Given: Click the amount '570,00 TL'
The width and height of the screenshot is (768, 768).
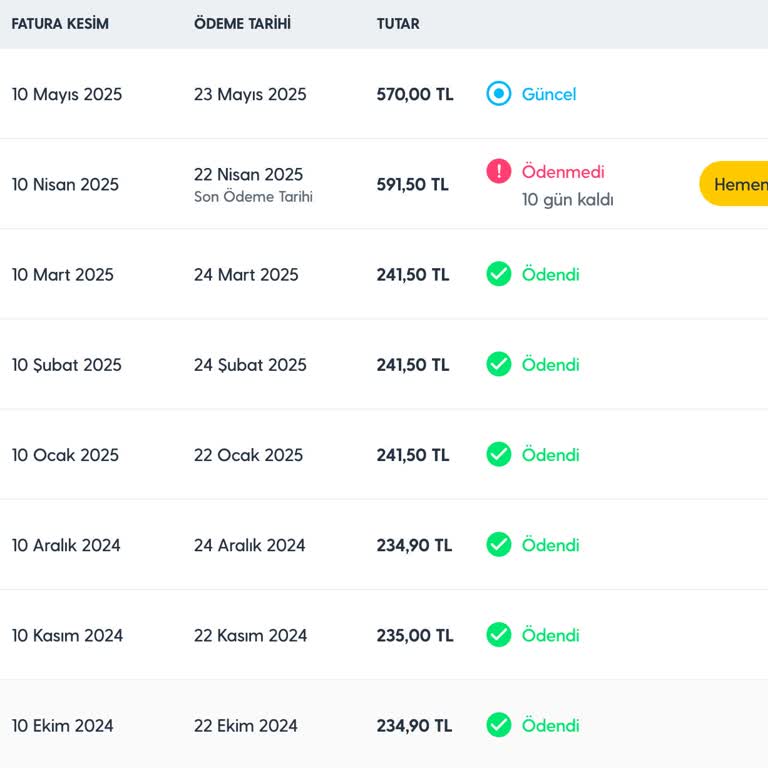Looking at the screenshot, I should pos(415,94).
